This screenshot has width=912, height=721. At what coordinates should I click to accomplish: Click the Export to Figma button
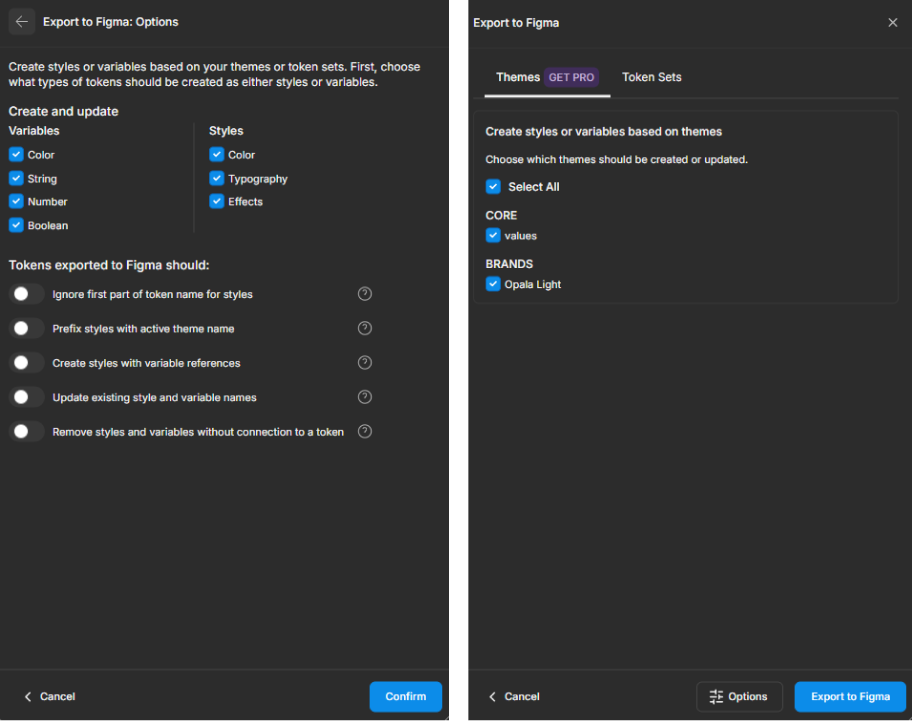(849, 696)
